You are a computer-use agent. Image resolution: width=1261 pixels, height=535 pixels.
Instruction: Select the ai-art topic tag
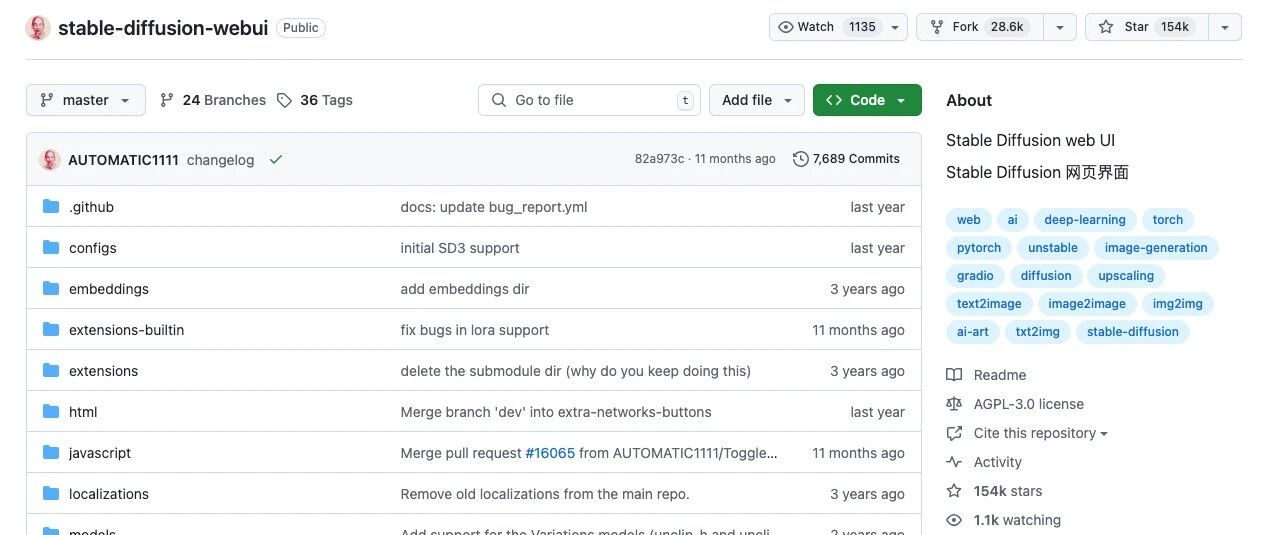(973, 332)
